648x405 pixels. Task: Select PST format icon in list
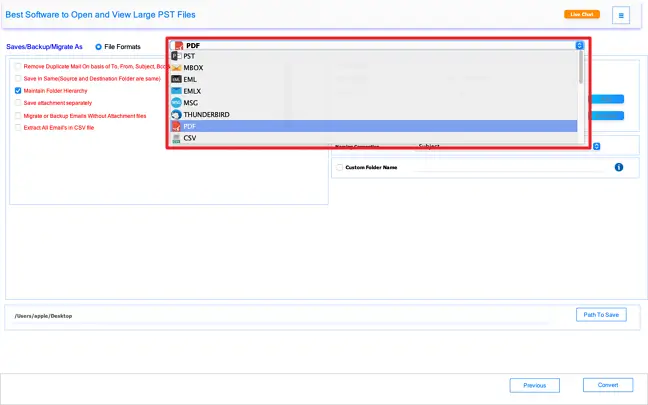point(176,57)
